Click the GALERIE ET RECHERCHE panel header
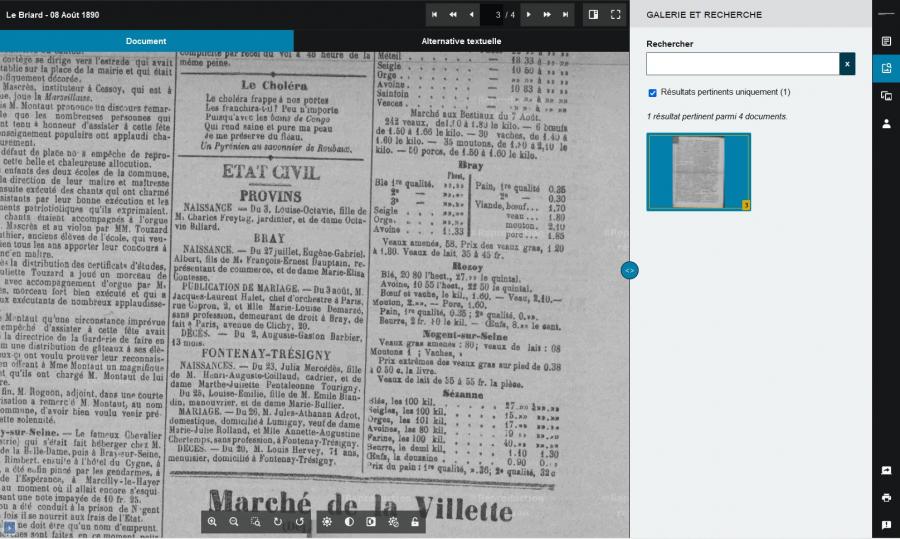900x539 pixels. click(x=704, y=15)
